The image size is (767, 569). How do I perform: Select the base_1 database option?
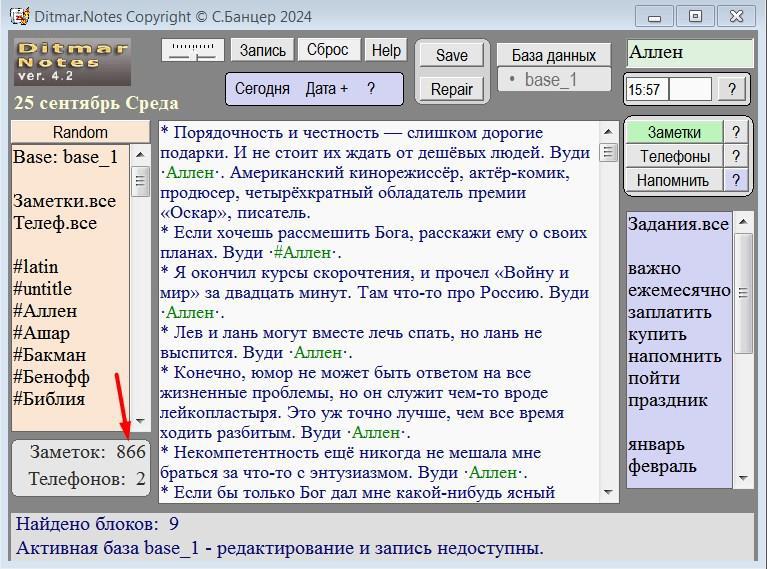point(553,80)
